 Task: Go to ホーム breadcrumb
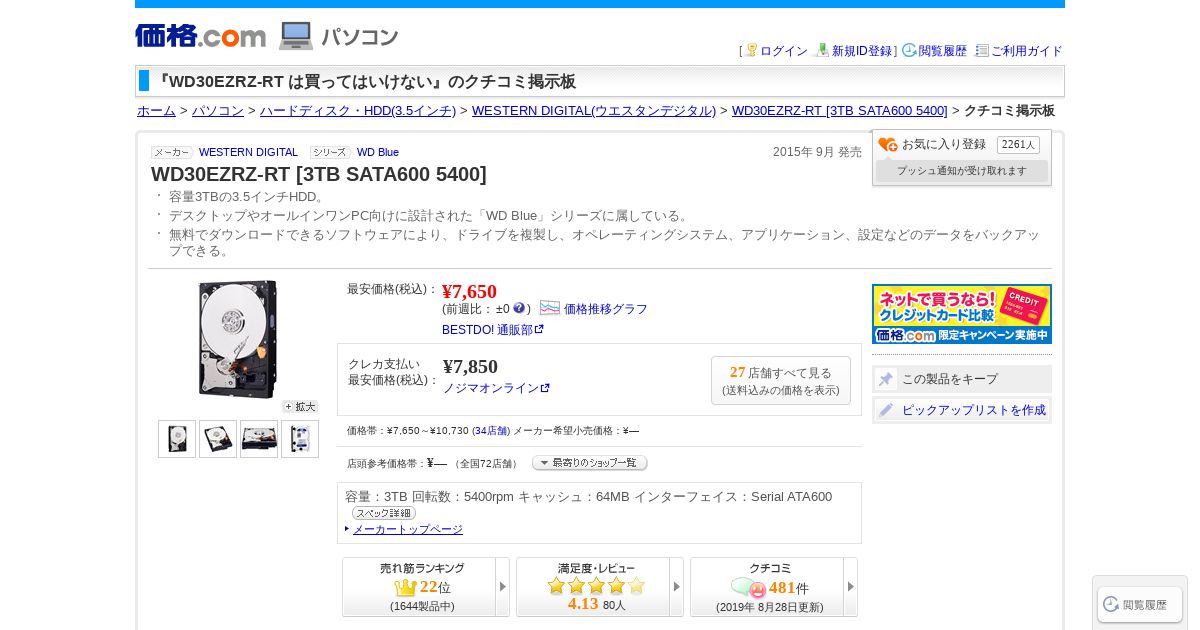[x=156, y=111]
